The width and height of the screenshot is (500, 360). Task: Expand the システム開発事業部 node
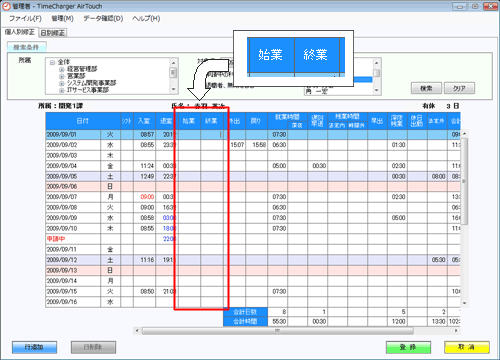pos(62,83)
